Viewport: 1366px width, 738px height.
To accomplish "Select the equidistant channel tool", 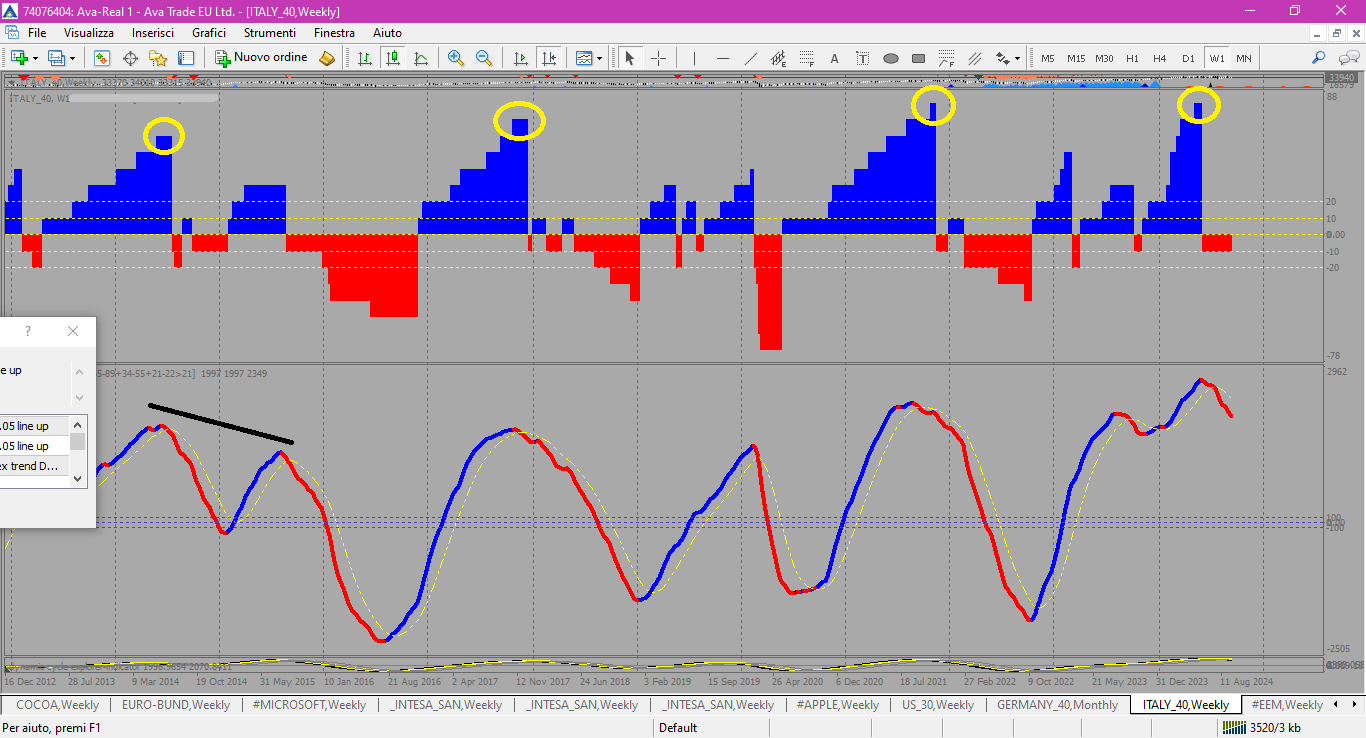I will pyautogui.click(x=778, y=58).
